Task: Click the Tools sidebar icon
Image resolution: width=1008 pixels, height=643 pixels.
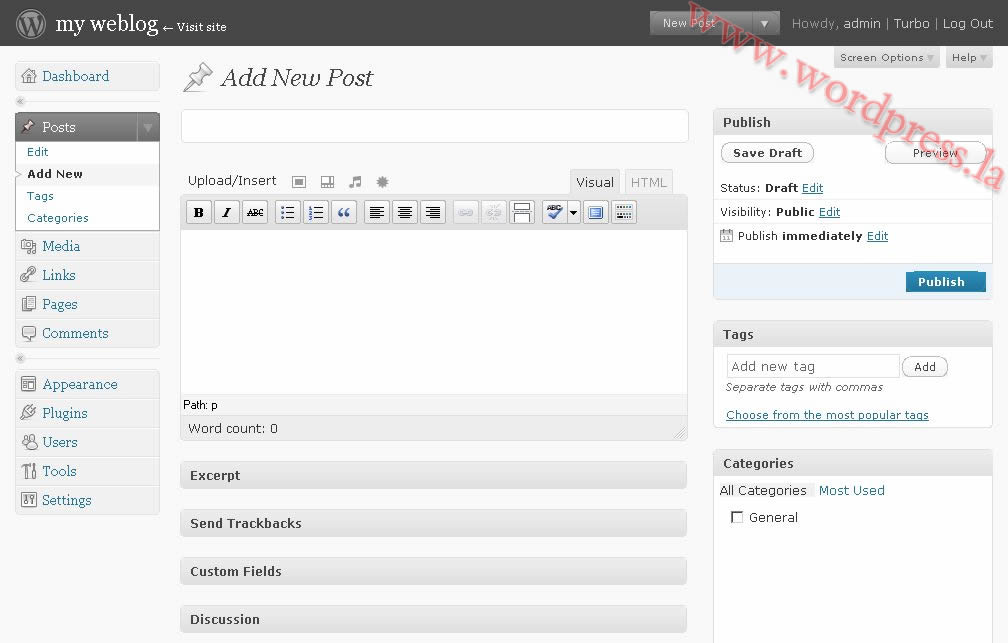Action: point(29,471)
